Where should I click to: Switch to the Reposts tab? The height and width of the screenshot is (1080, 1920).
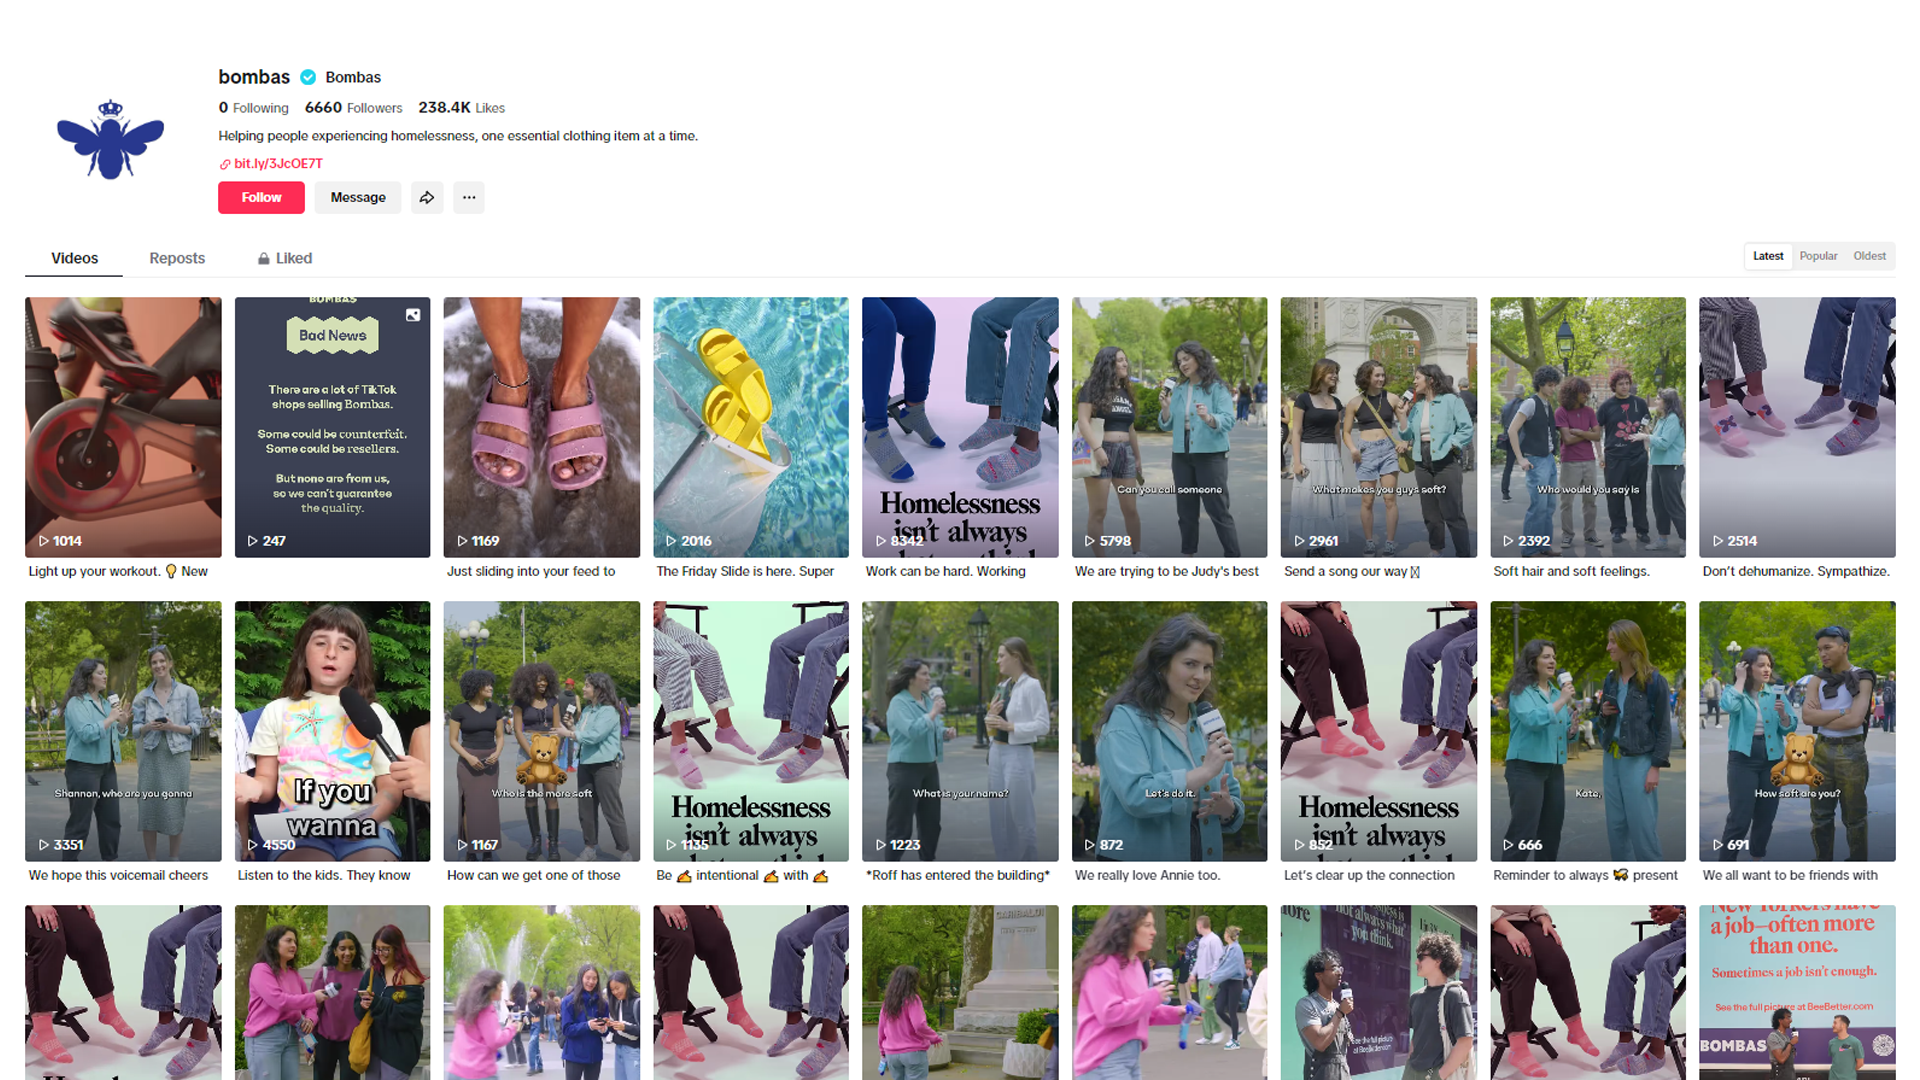point(177,258)
